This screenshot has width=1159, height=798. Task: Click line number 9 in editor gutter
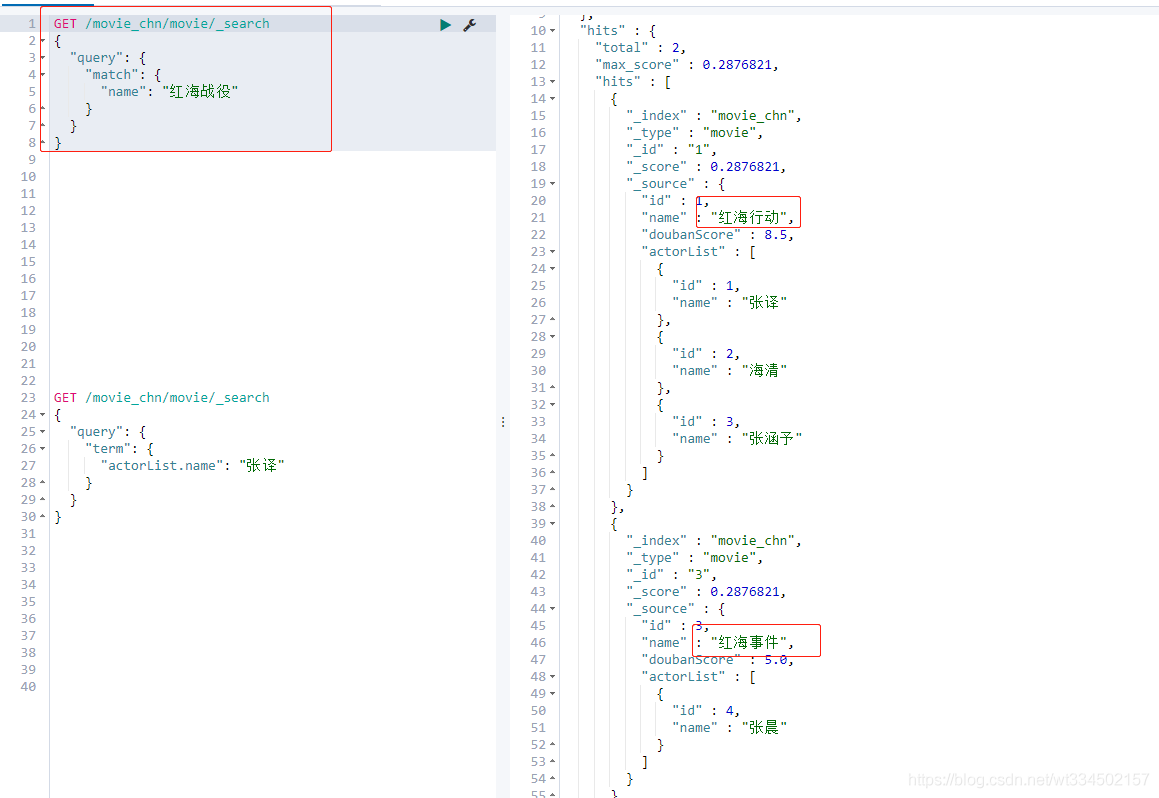pos(32,160)
